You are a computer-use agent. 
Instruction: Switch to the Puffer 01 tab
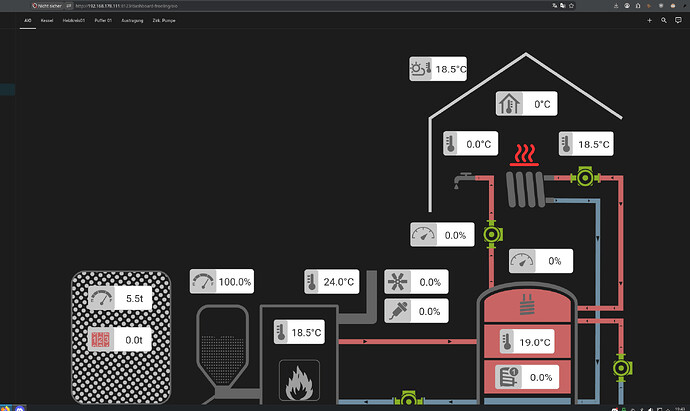pos(103,21)
